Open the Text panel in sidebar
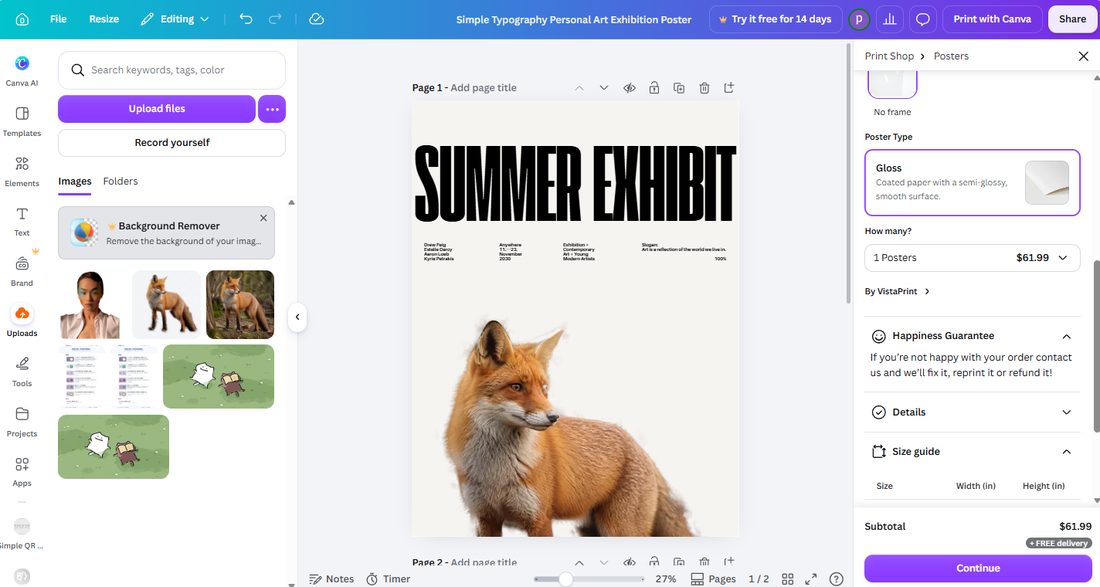This screenshot has height=587, width=1100. click(22, 221)
